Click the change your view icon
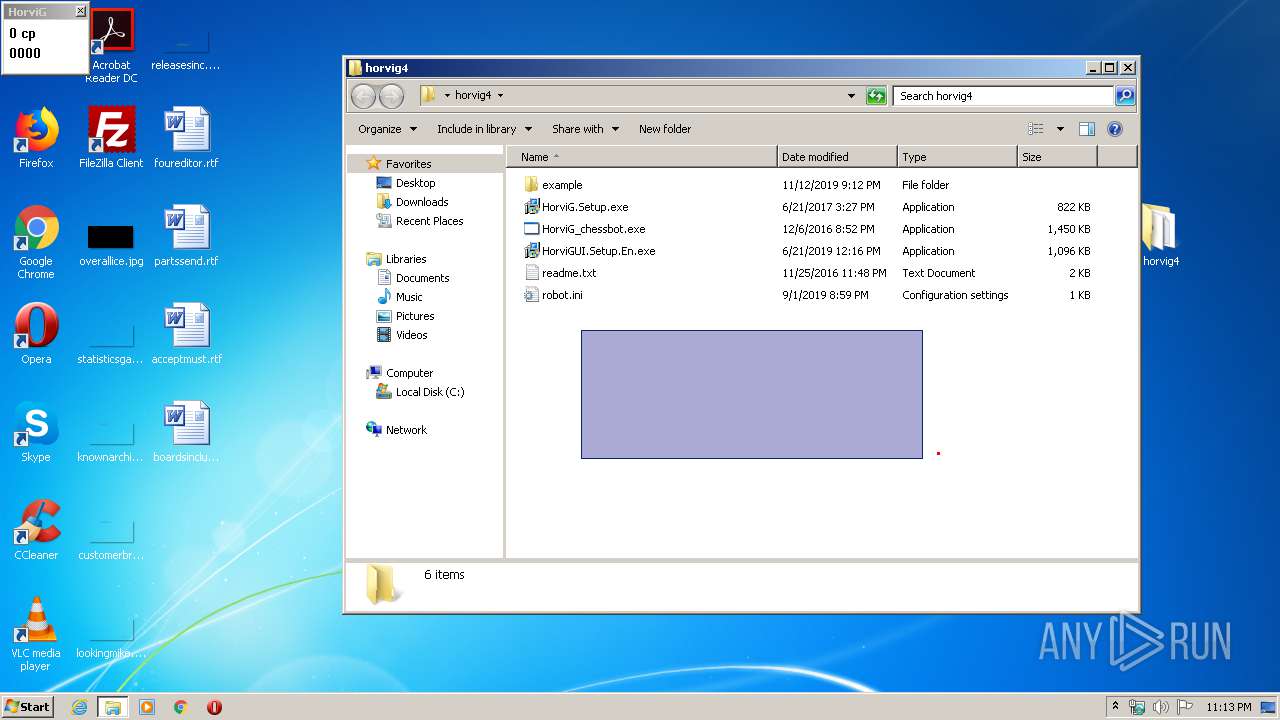Image resolution: width=1280 pixels, height=720 pixels. pyautogui.click(x=1036, y=129)
